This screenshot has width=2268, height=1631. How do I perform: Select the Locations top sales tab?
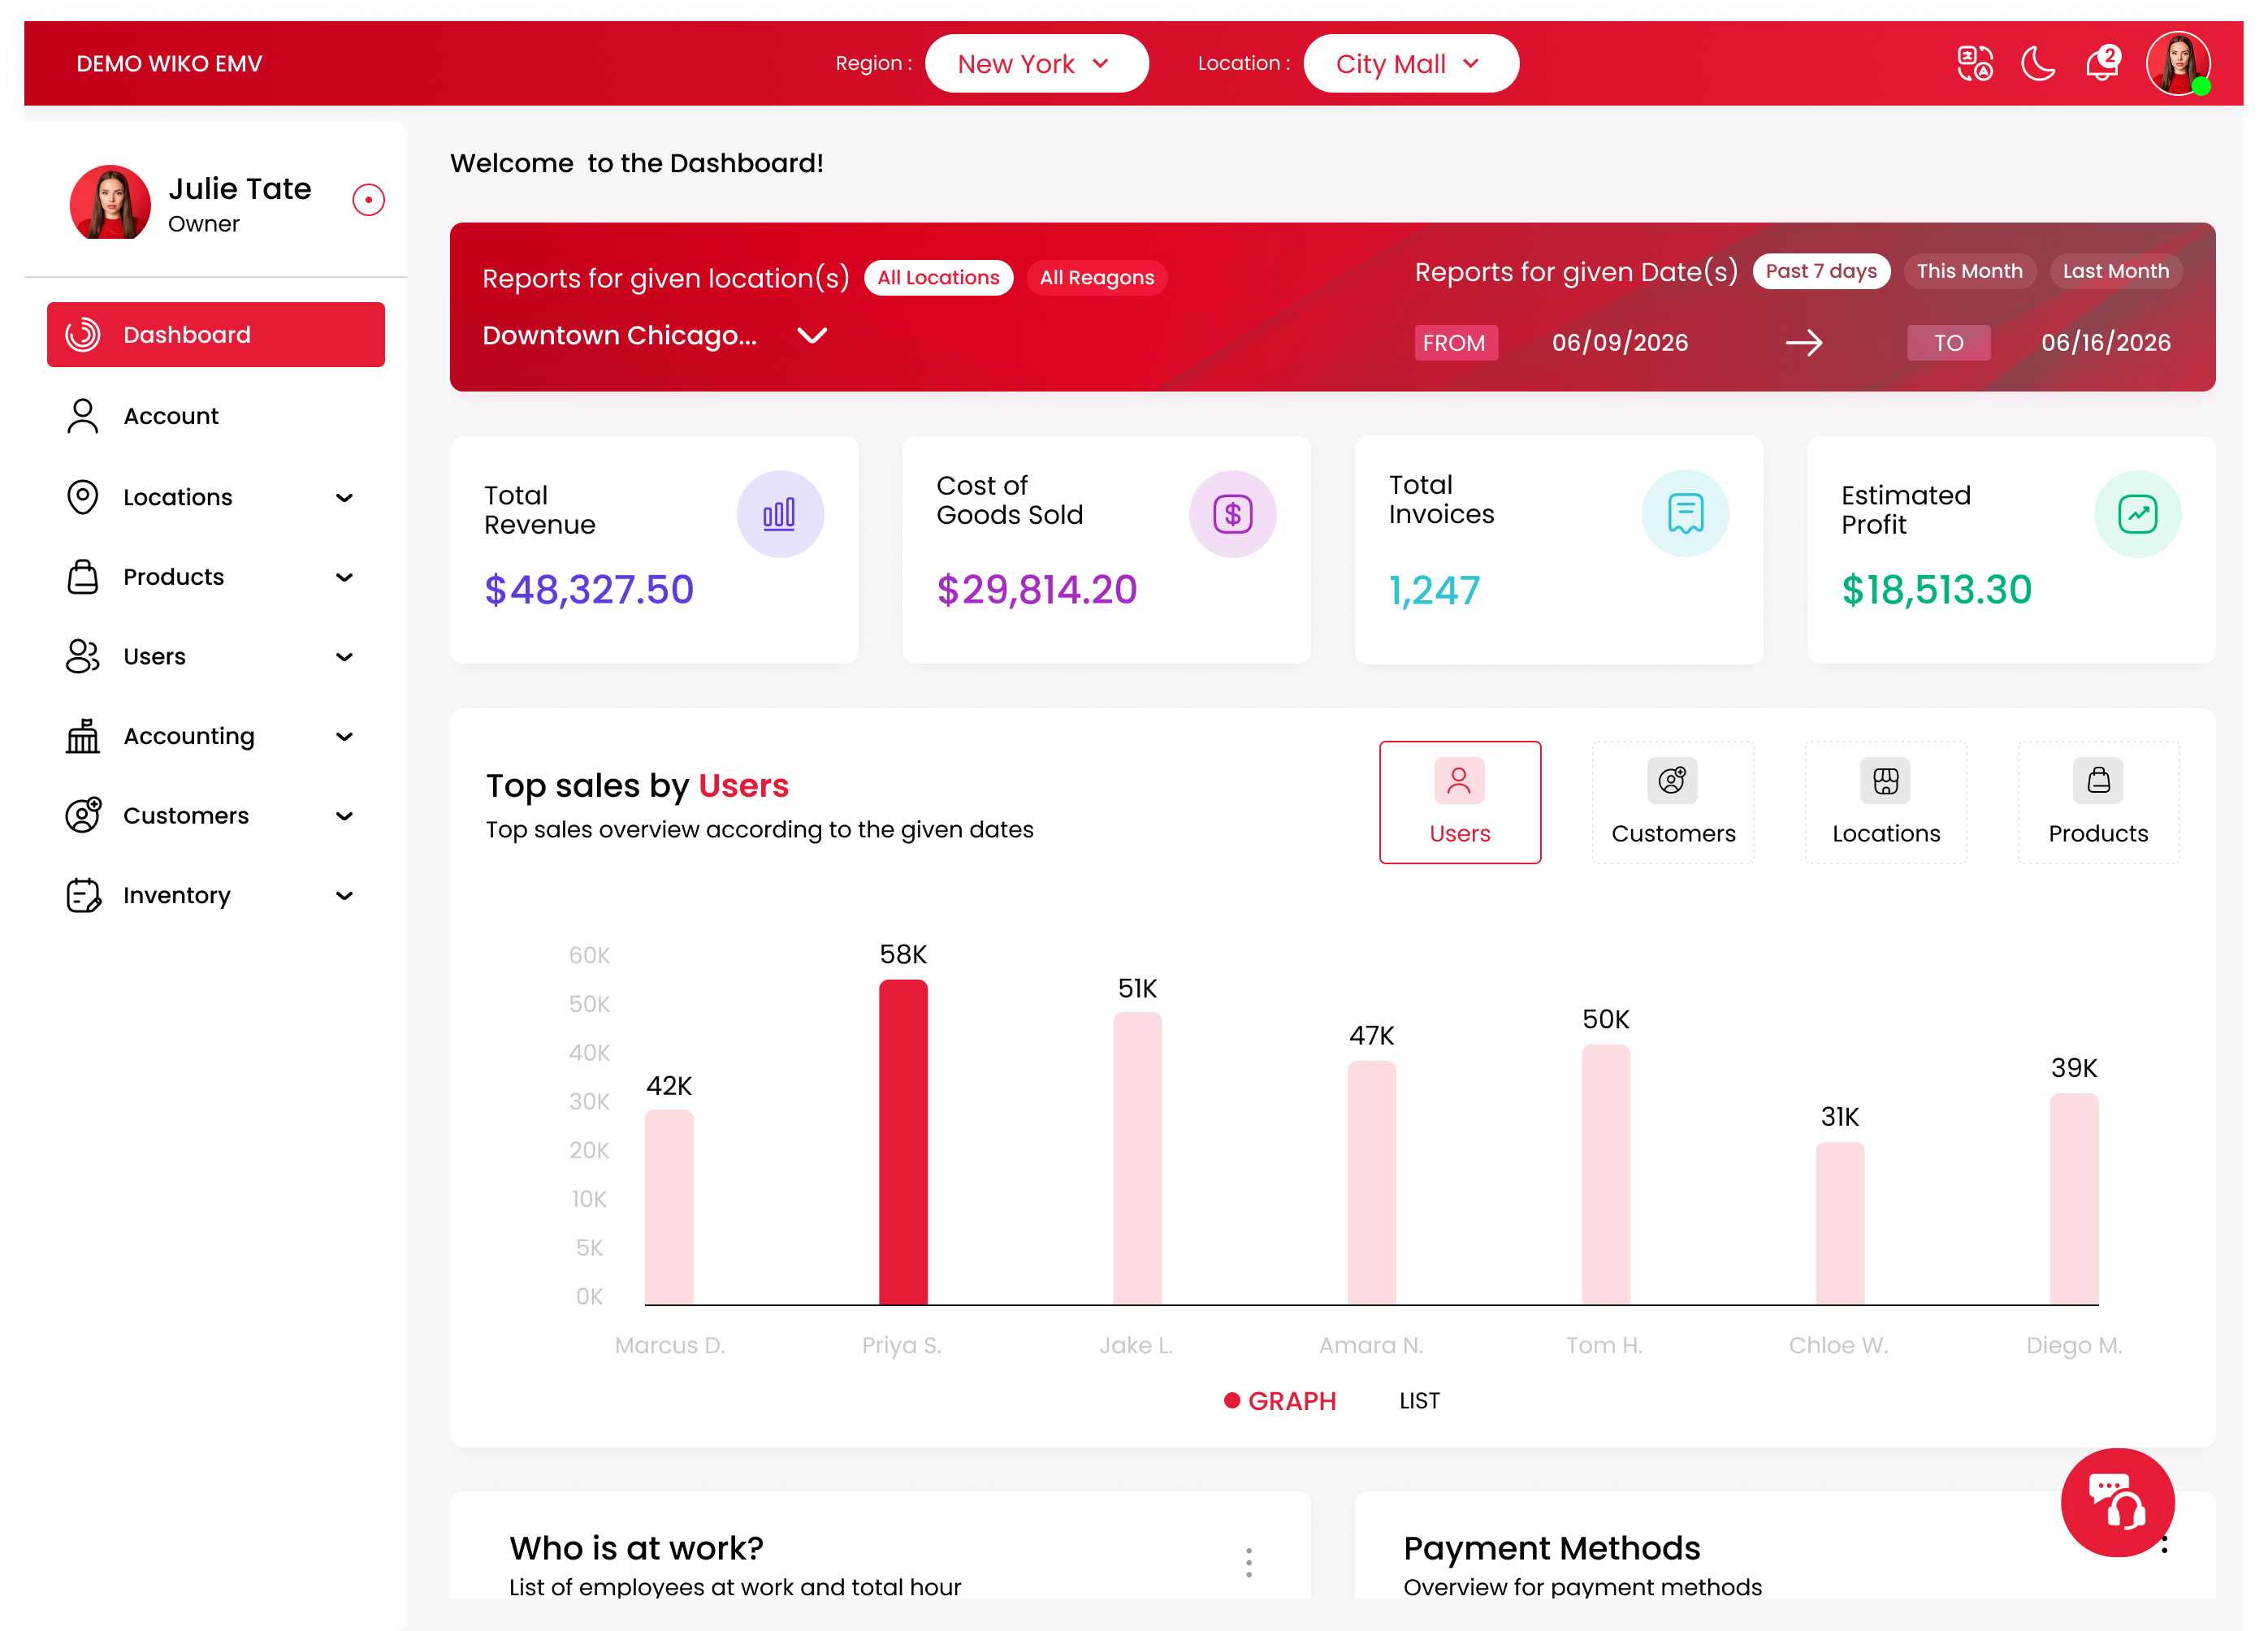[x=1886, y=802]
